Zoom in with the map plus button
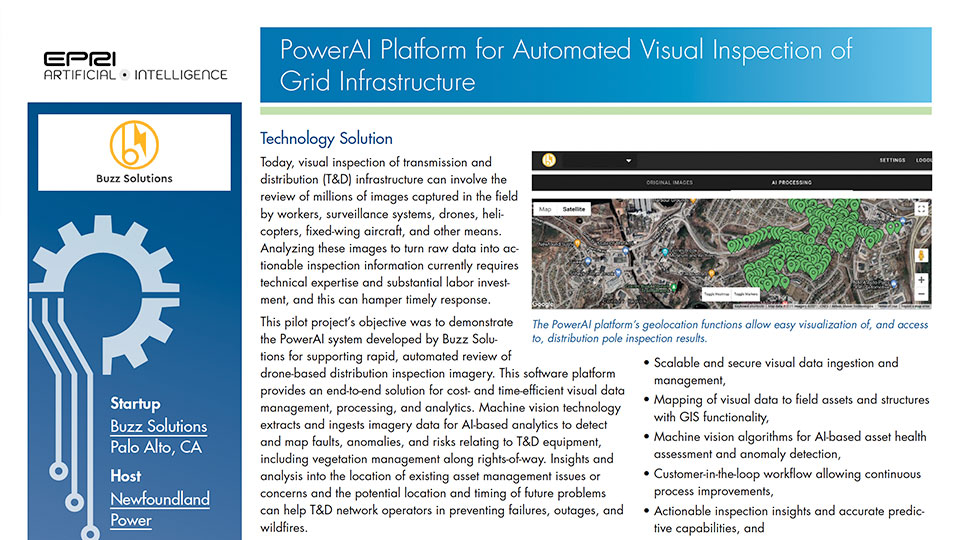960x540 pixels. (x=921, y=280)
